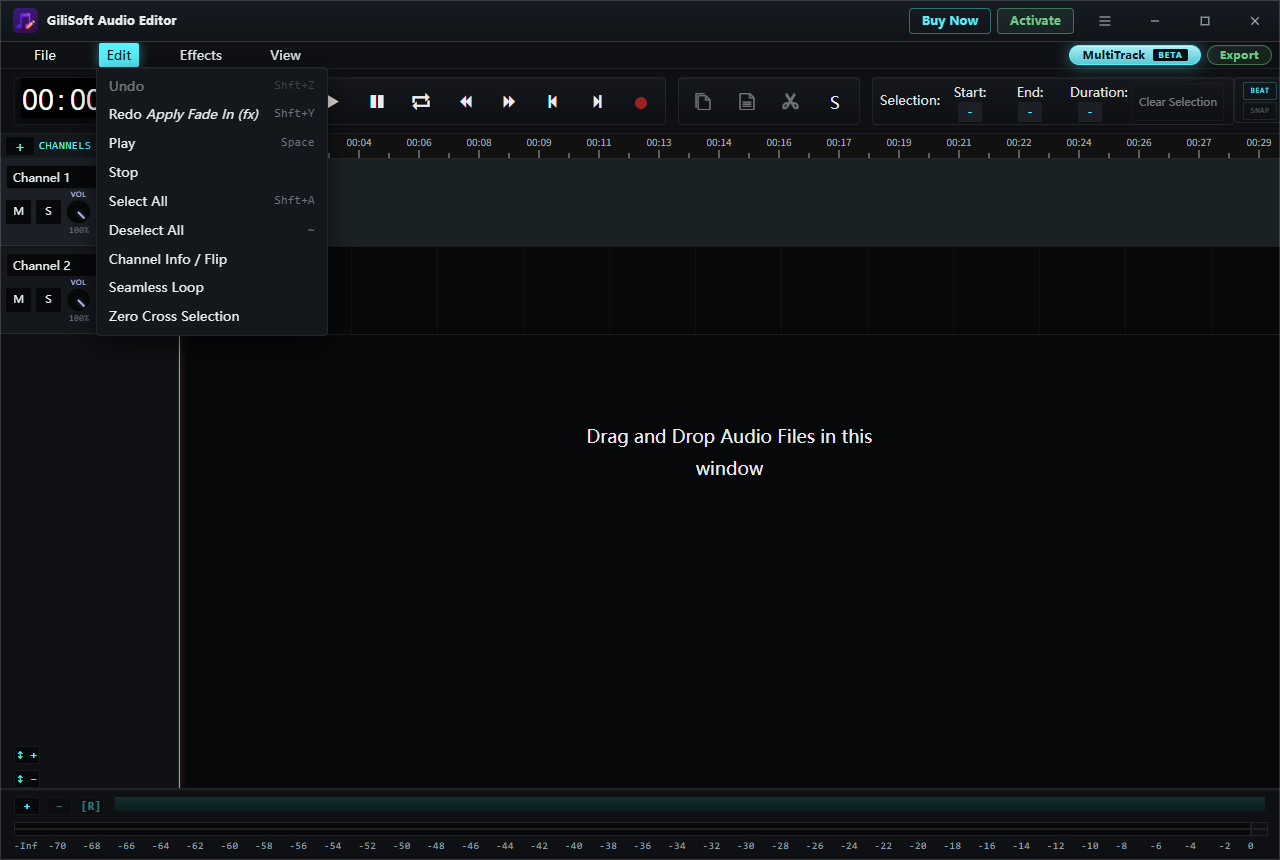Choose Select All in Edit menu
This screenshot has height=860, width=1280.
[x=212, y=201]
